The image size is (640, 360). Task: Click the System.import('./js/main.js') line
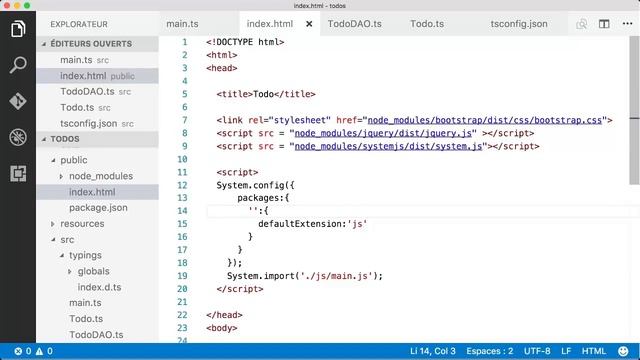click(305, 276)
